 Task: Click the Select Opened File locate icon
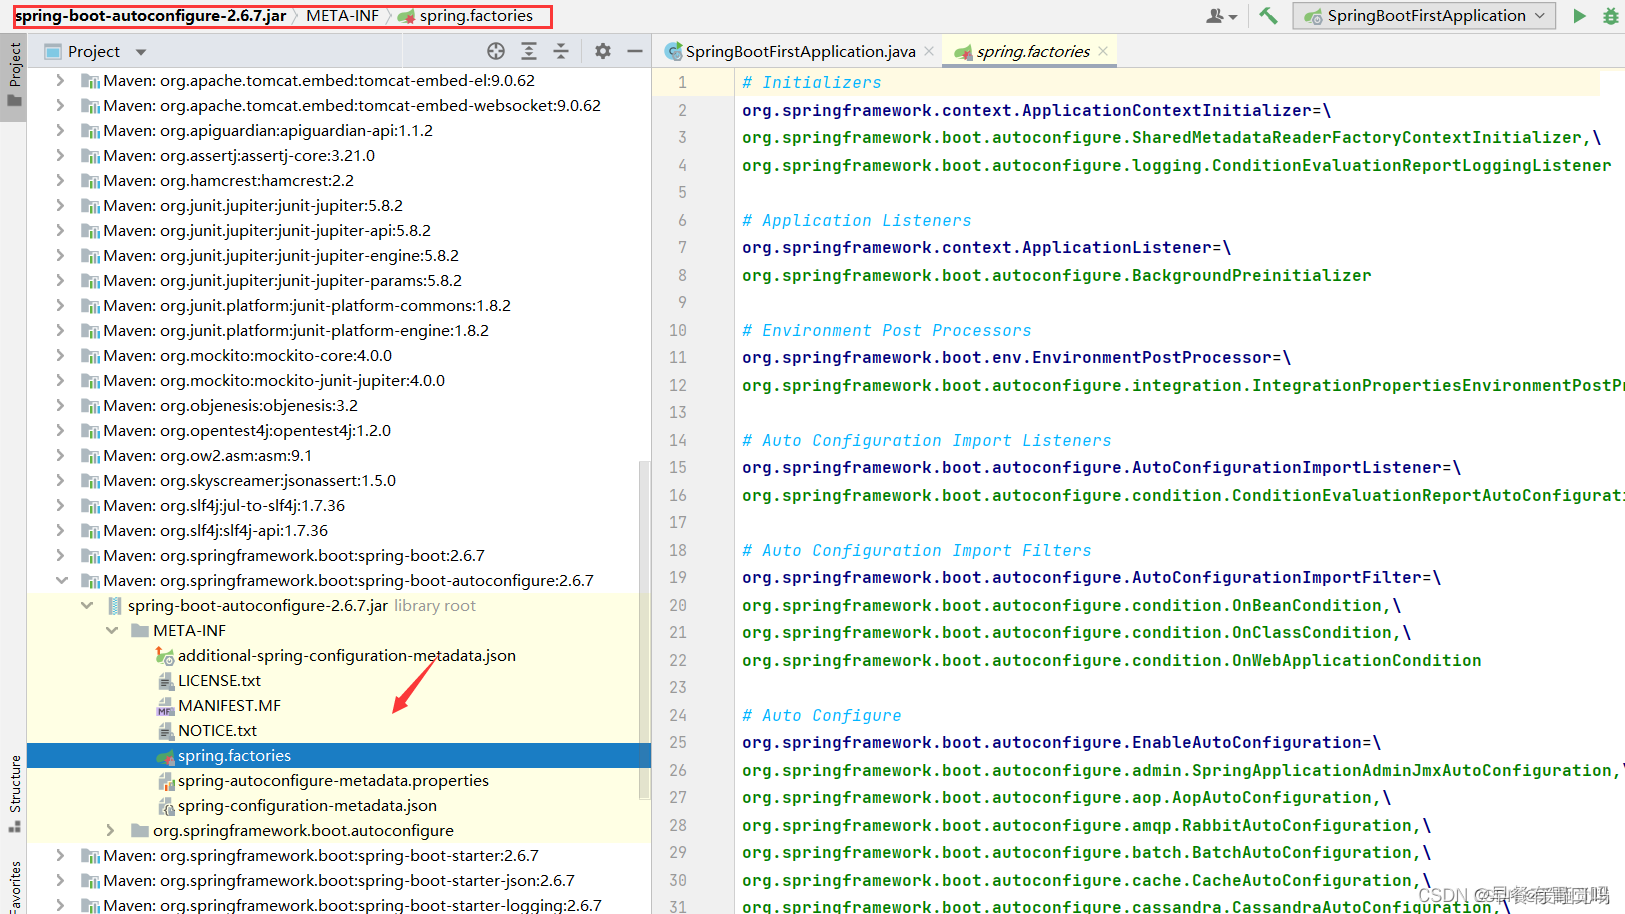496,51
